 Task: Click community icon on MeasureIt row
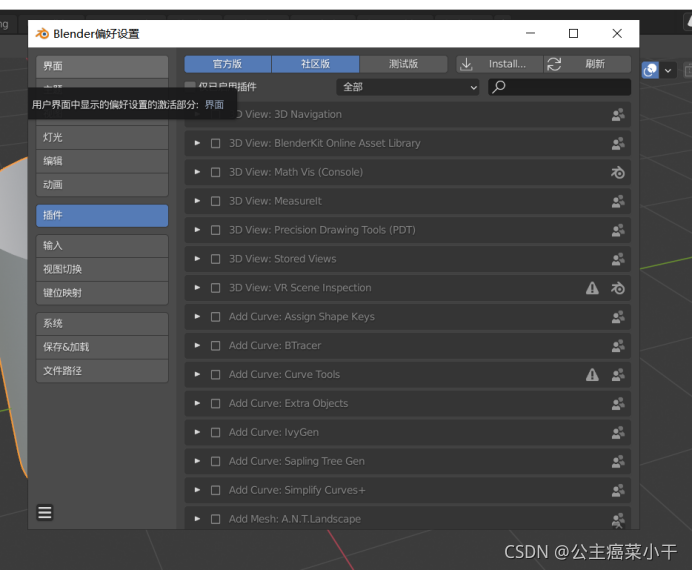(x=618, y=201)
